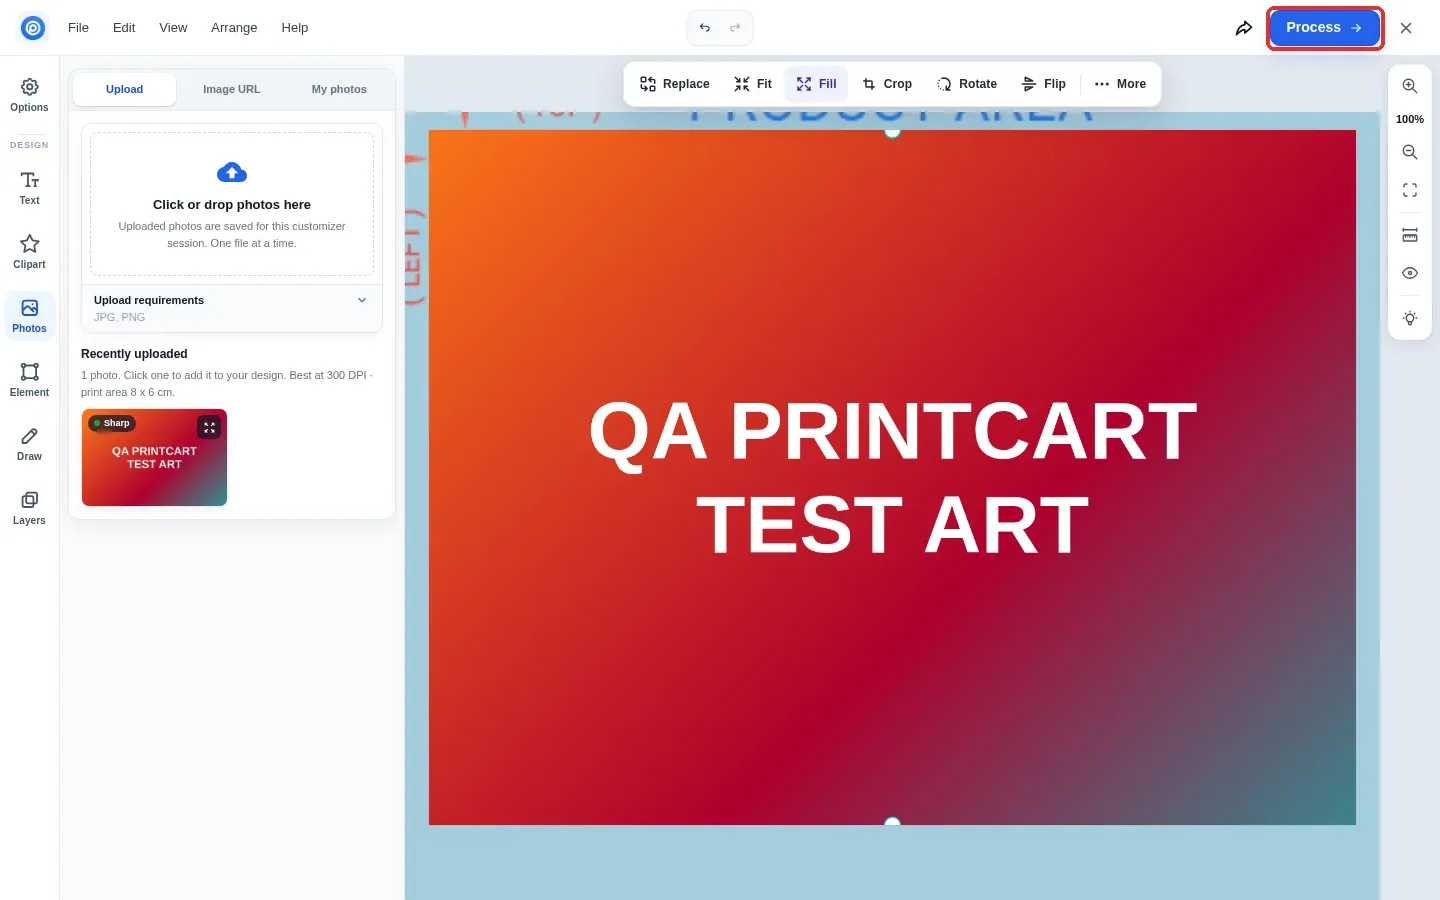Activate the Draw tool
This screenshot has height=900, width=1440.
point(29,444)
